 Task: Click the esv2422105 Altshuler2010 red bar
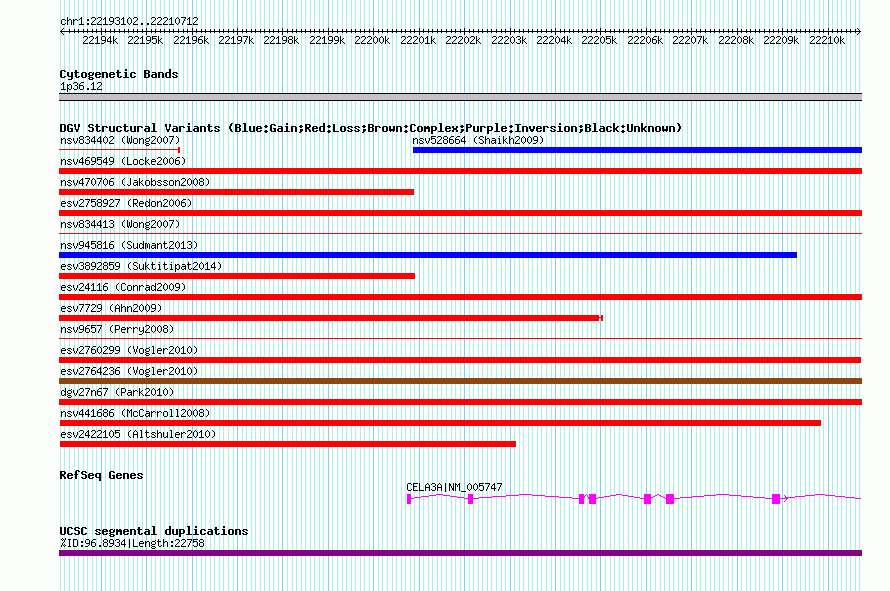pos(287,444)
